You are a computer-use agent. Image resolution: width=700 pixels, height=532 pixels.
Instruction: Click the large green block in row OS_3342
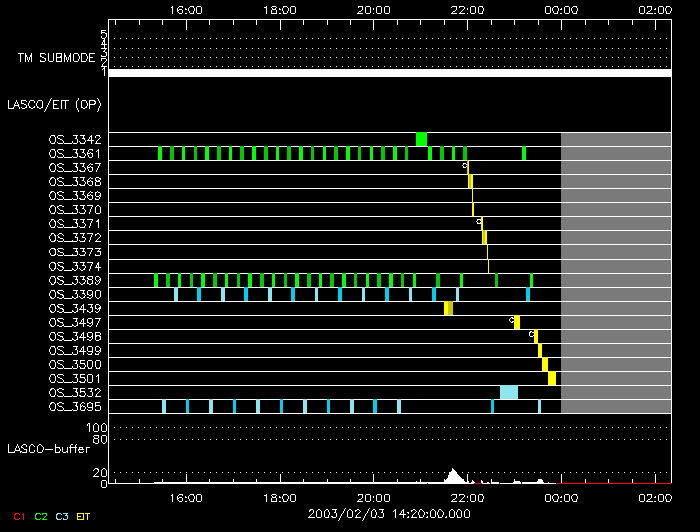pos(422,139)
